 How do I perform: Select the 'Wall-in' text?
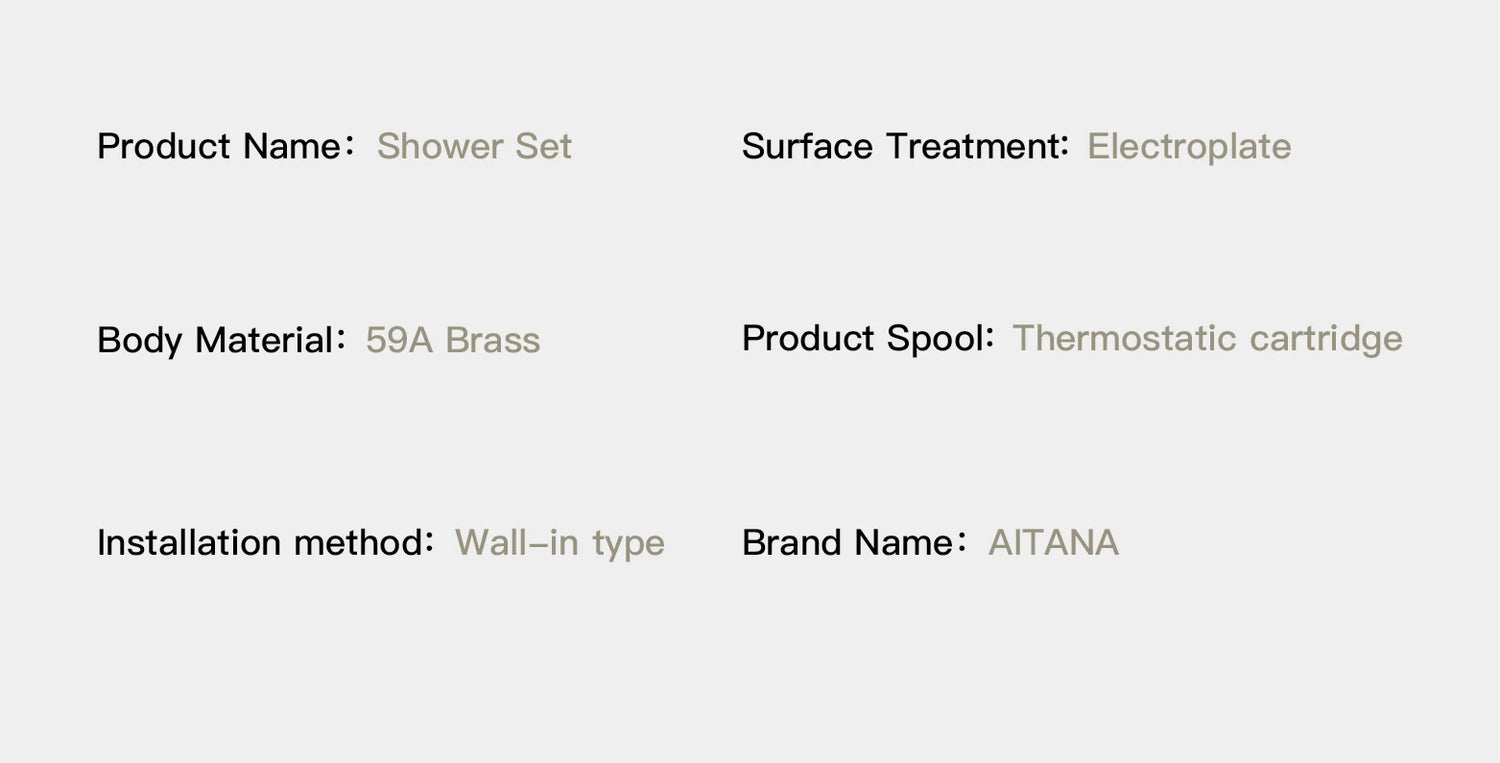[x=516, y=543]
